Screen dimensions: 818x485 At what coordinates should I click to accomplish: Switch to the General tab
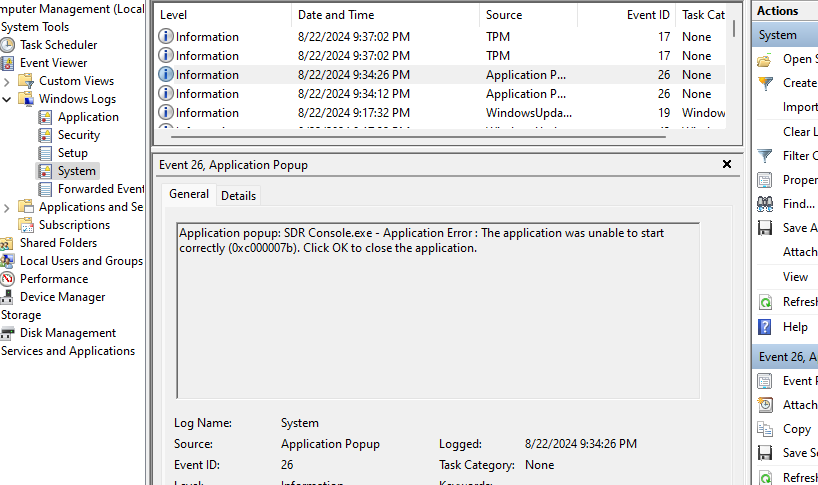[189, 195]
